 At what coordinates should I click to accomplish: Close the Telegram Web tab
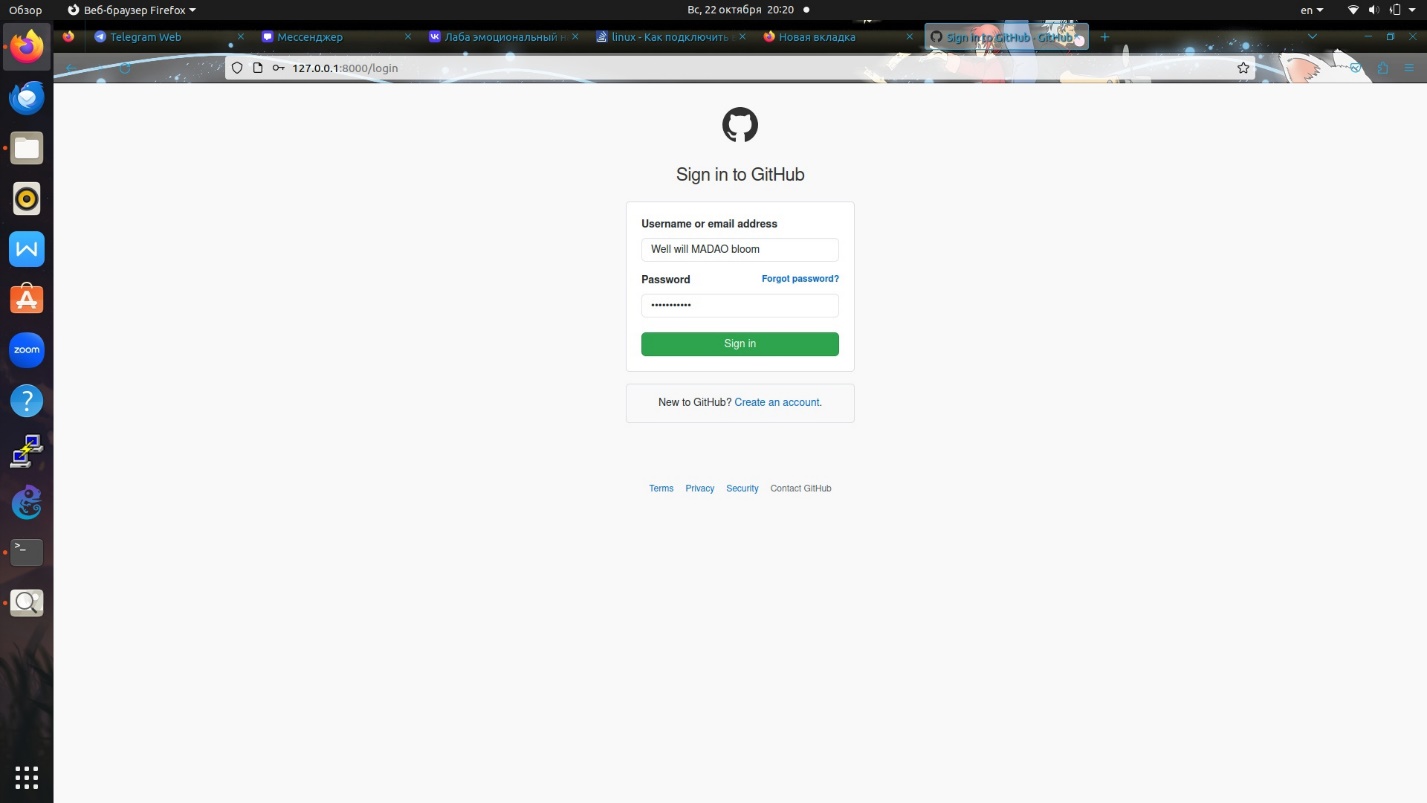pyautogui.click(x=240, y=37)
